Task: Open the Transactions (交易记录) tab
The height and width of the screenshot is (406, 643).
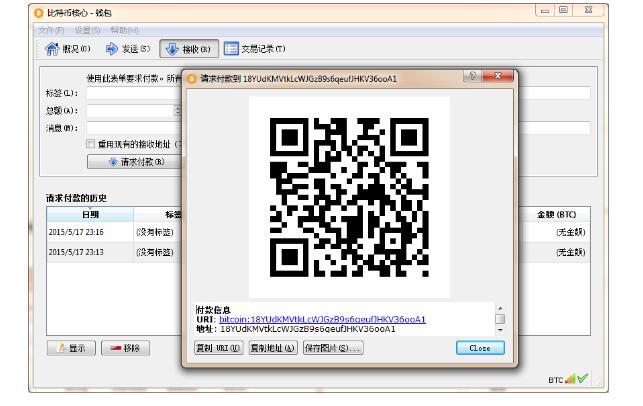Action: (254, 49)
